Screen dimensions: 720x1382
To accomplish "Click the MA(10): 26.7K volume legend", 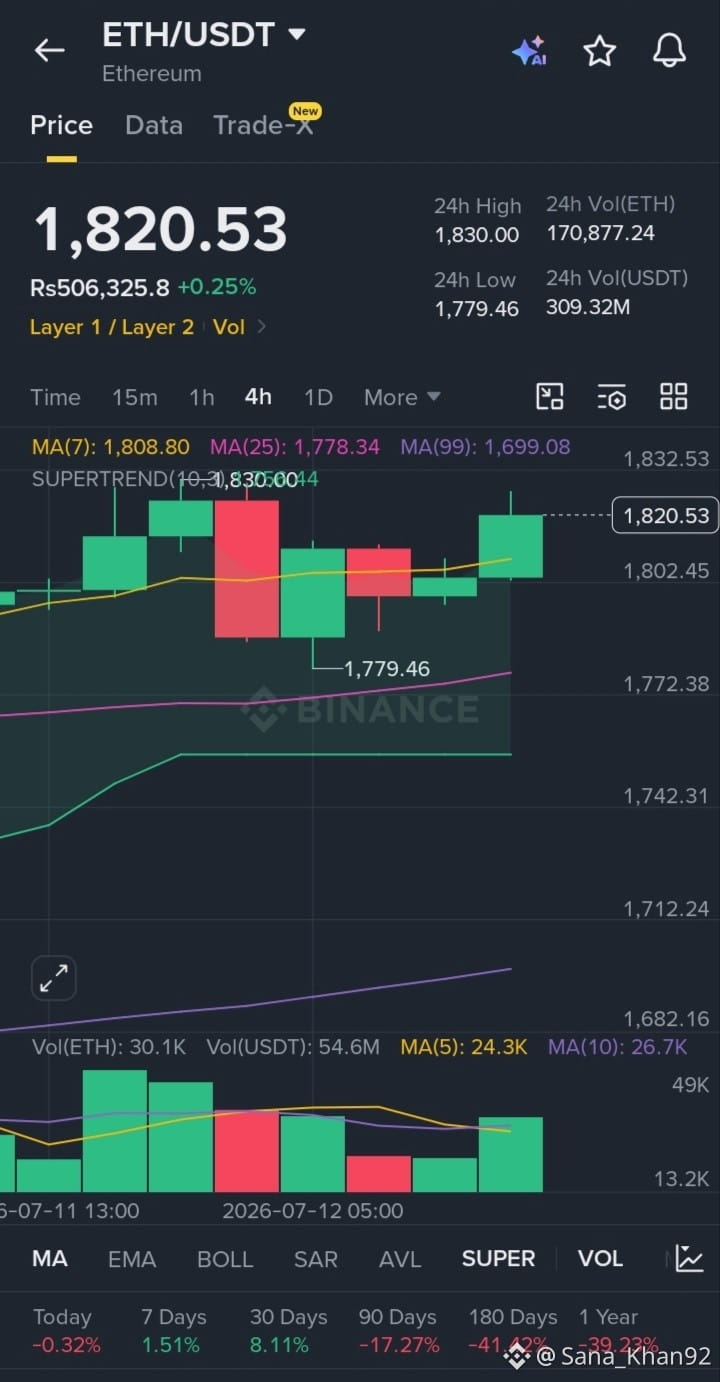I will tap(617, 1047).
